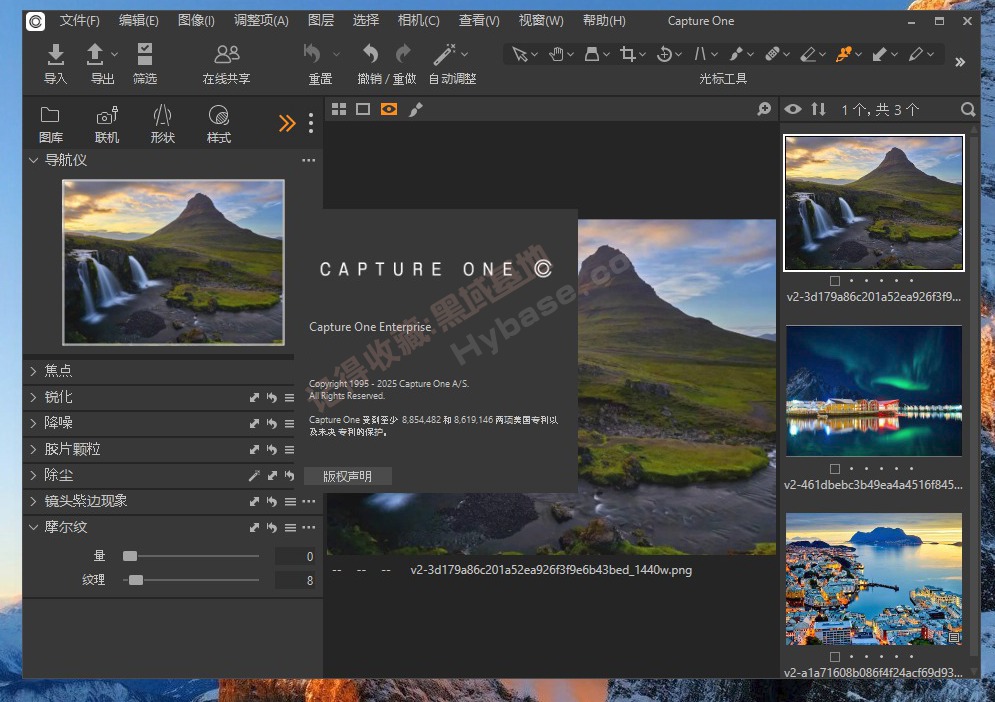This screenshot has width=995, height=702.
Task: Click the zoom magnifier in viewer bar
Action: click(764, 109)
